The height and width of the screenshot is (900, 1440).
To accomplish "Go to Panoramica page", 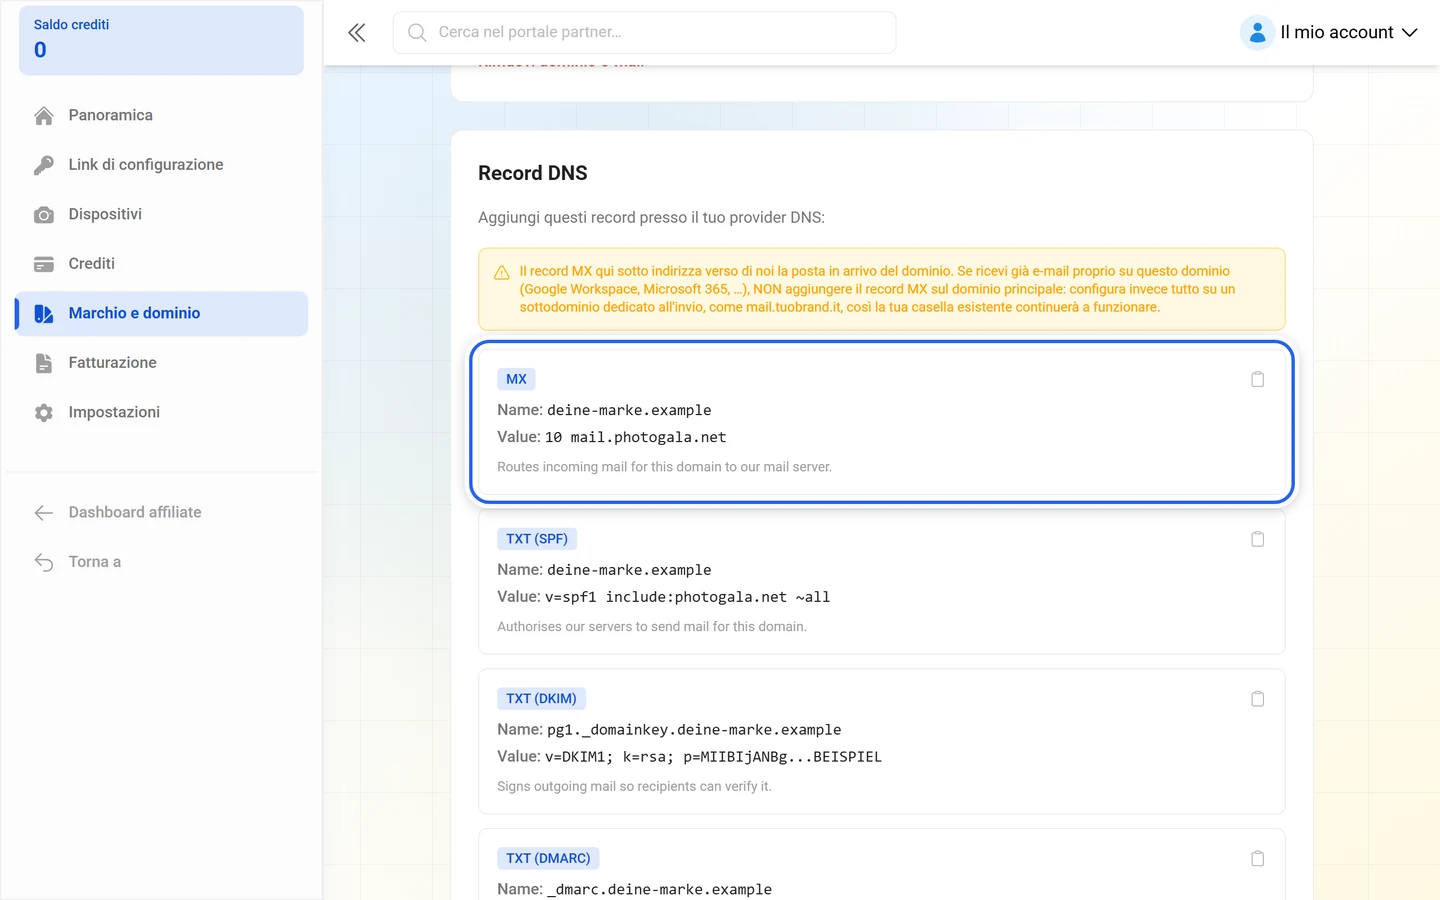I will click(161, 115).
